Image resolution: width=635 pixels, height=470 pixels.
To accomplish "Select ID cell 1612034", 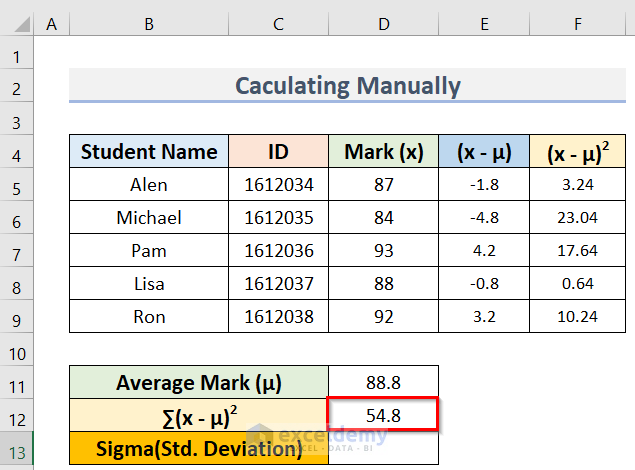I will pyautogui.click(x=279, y=185).
